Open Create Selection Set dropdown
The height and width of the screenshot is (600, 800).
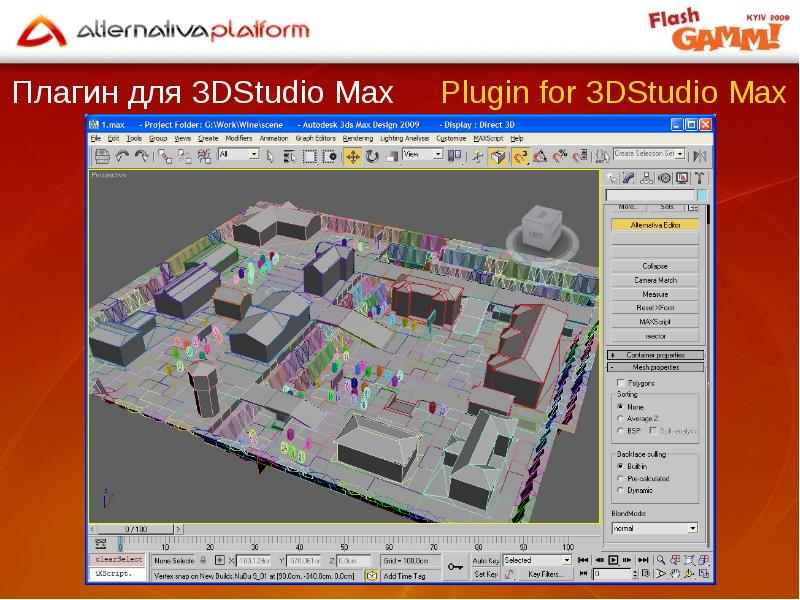click(648, 154)
